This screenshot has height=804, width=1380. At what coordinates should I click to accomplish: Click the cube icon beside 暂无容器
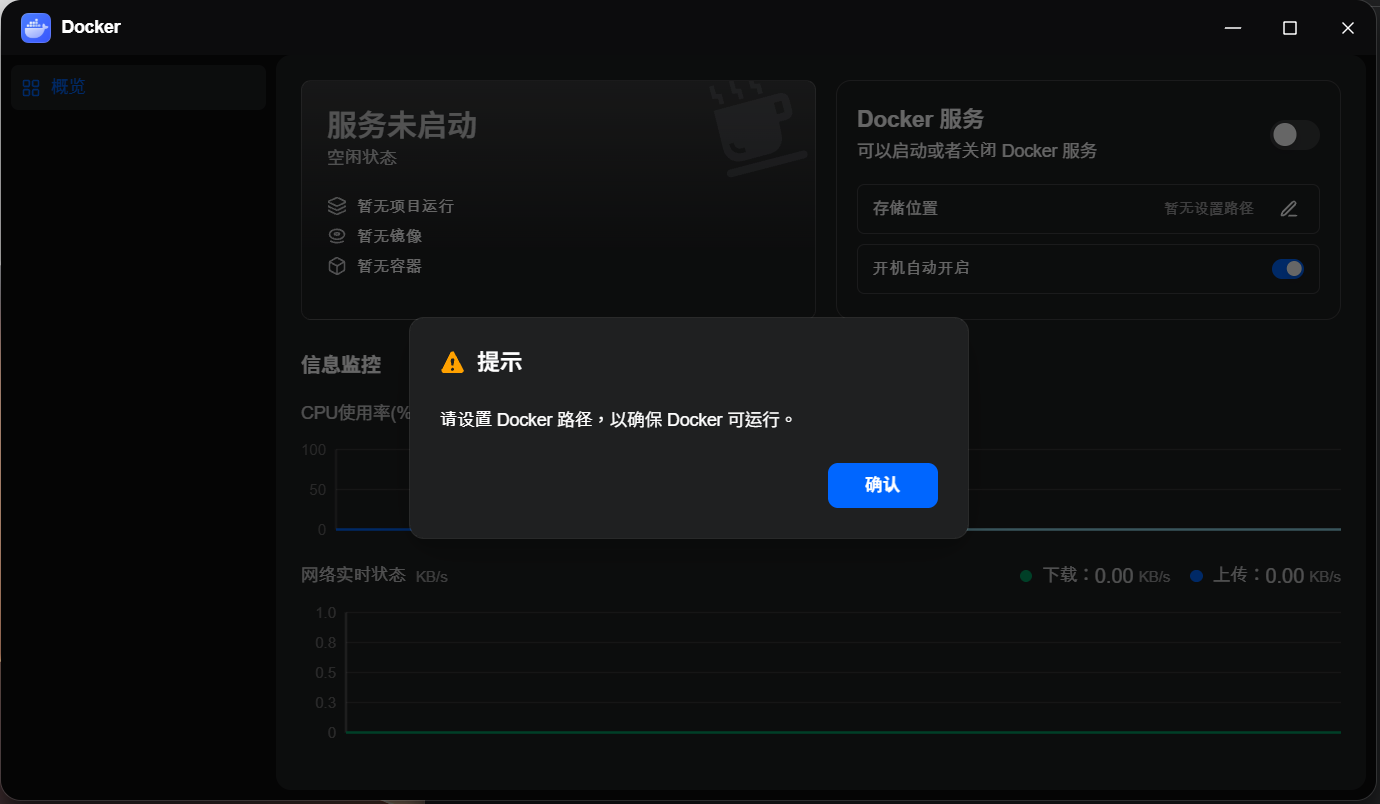coord(337,266)
